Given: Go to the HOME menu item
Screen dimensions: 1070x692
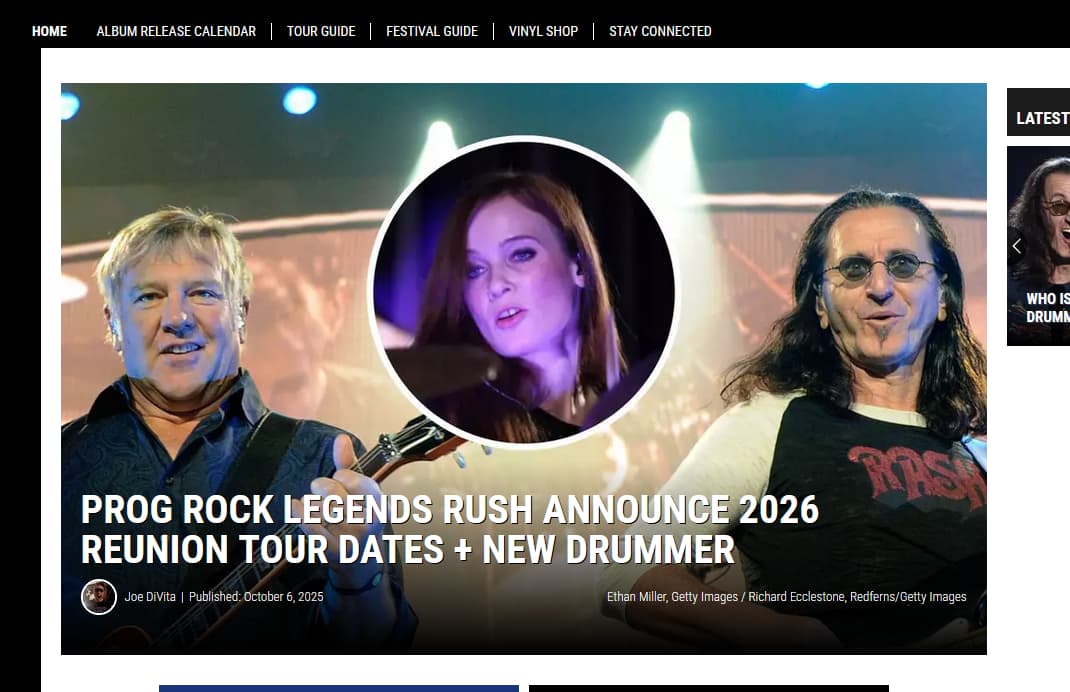Looking at the screenshot, I should pos(49,31).
